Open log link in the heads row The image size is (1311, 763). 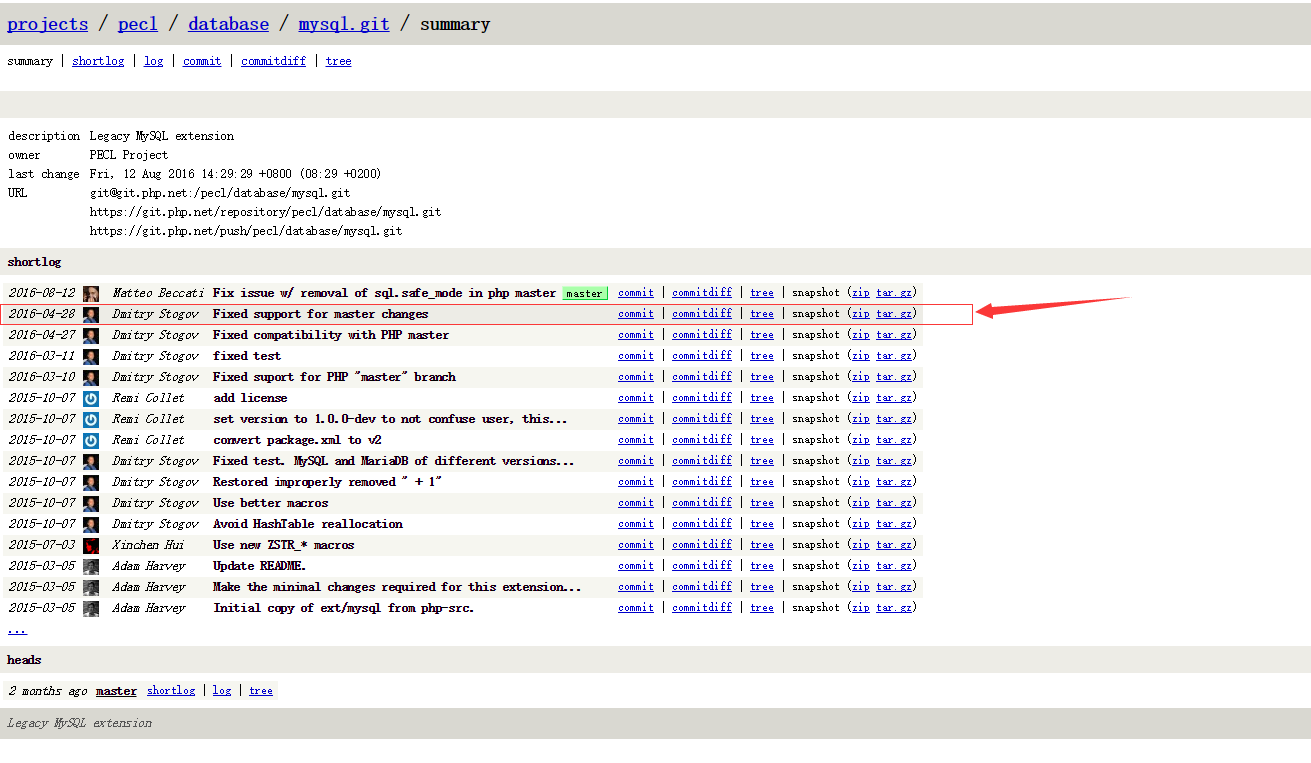tap(222, 691)
